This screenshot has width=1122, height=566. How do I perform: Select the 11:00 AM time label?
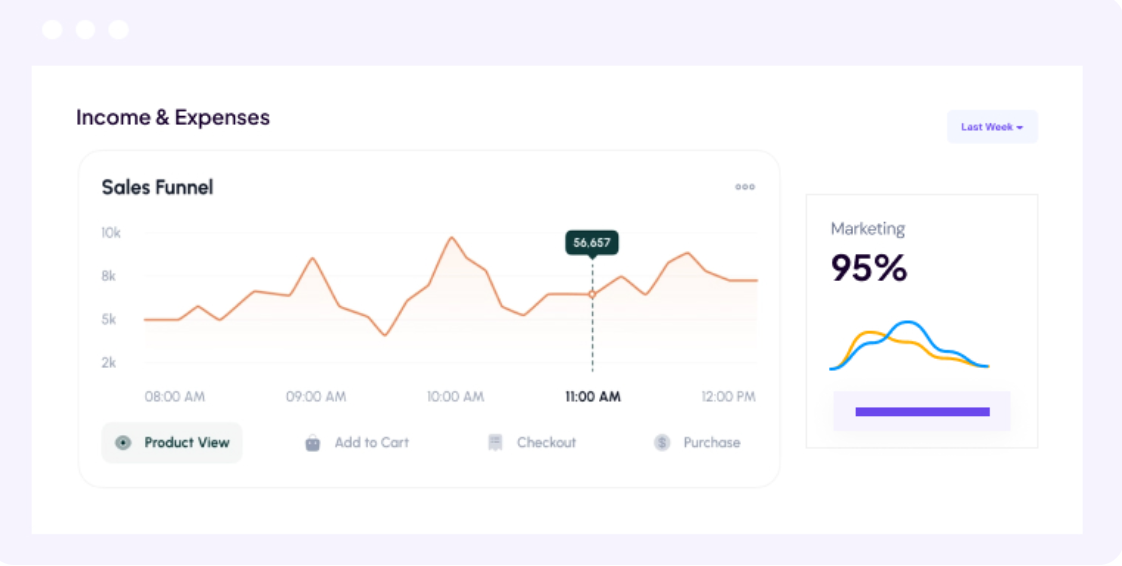592,397
